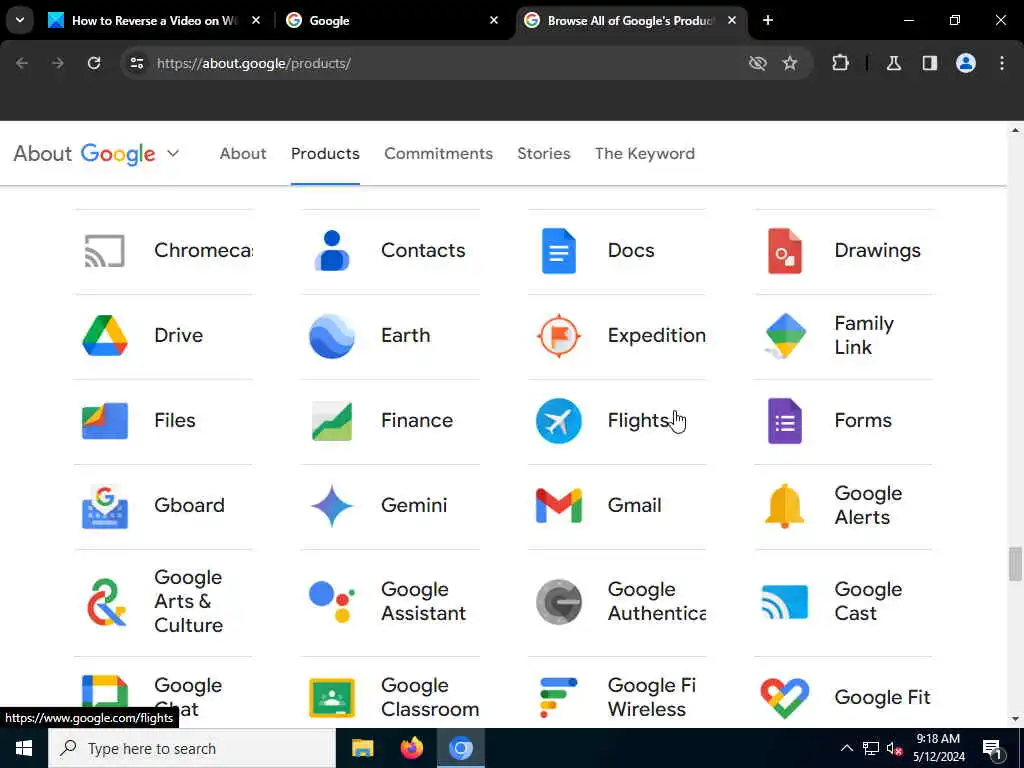Toggle the browser side panel

[930, 63]
